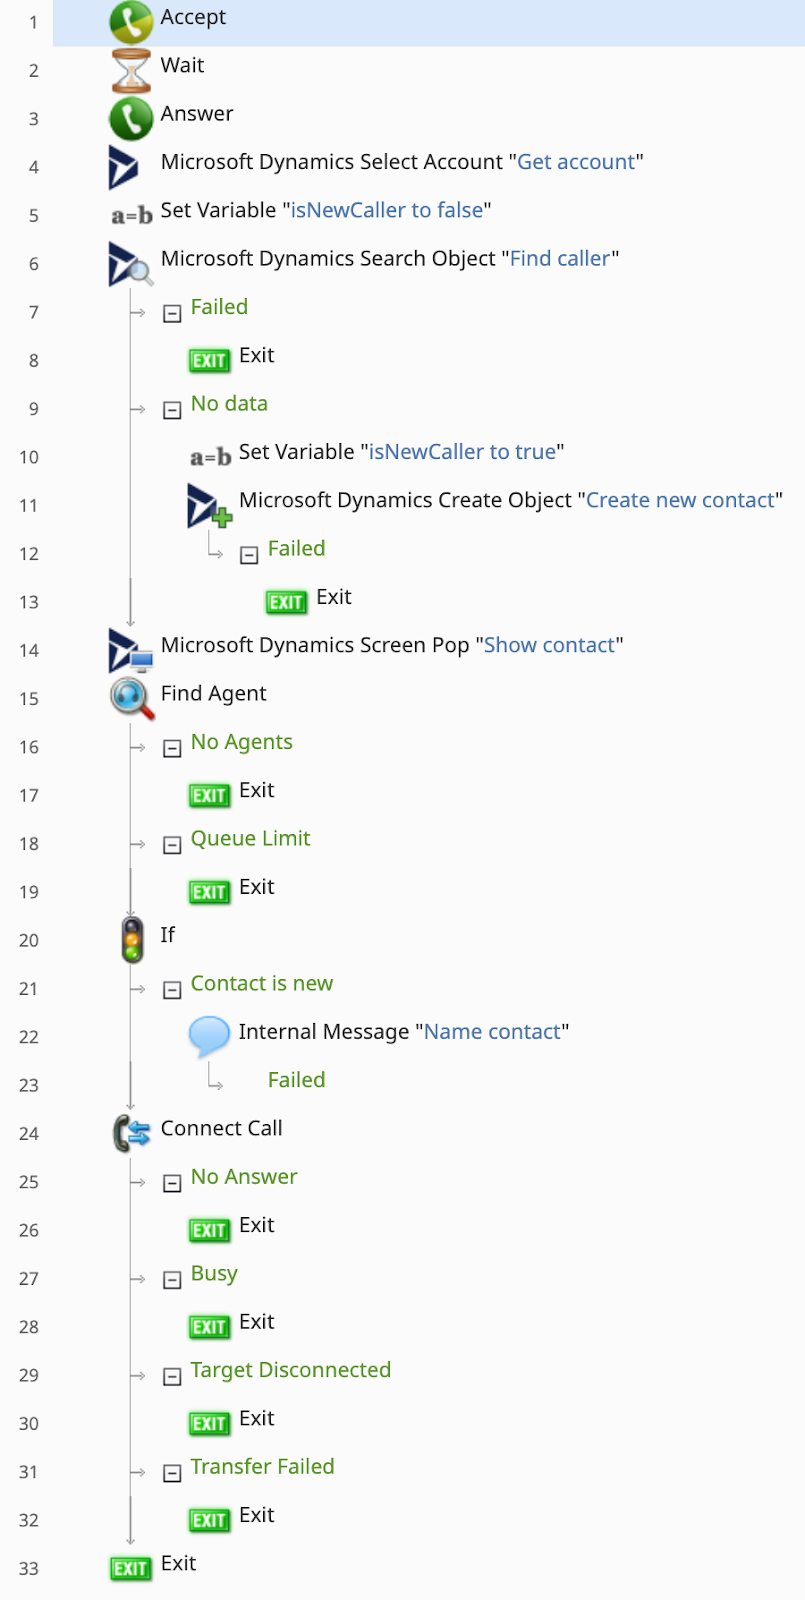805x1600 pixels.
Task: Collapse the Contact is new branch
Action: point(171,989)
